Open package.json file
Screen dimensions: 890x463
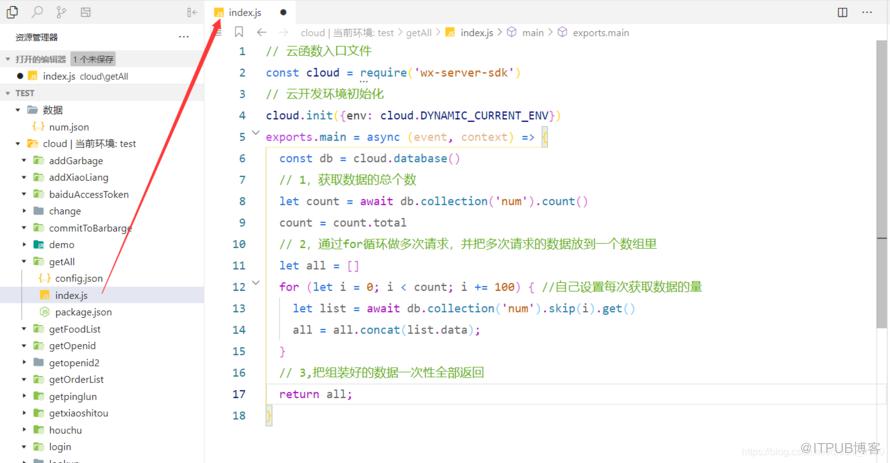tap(83, 312)
